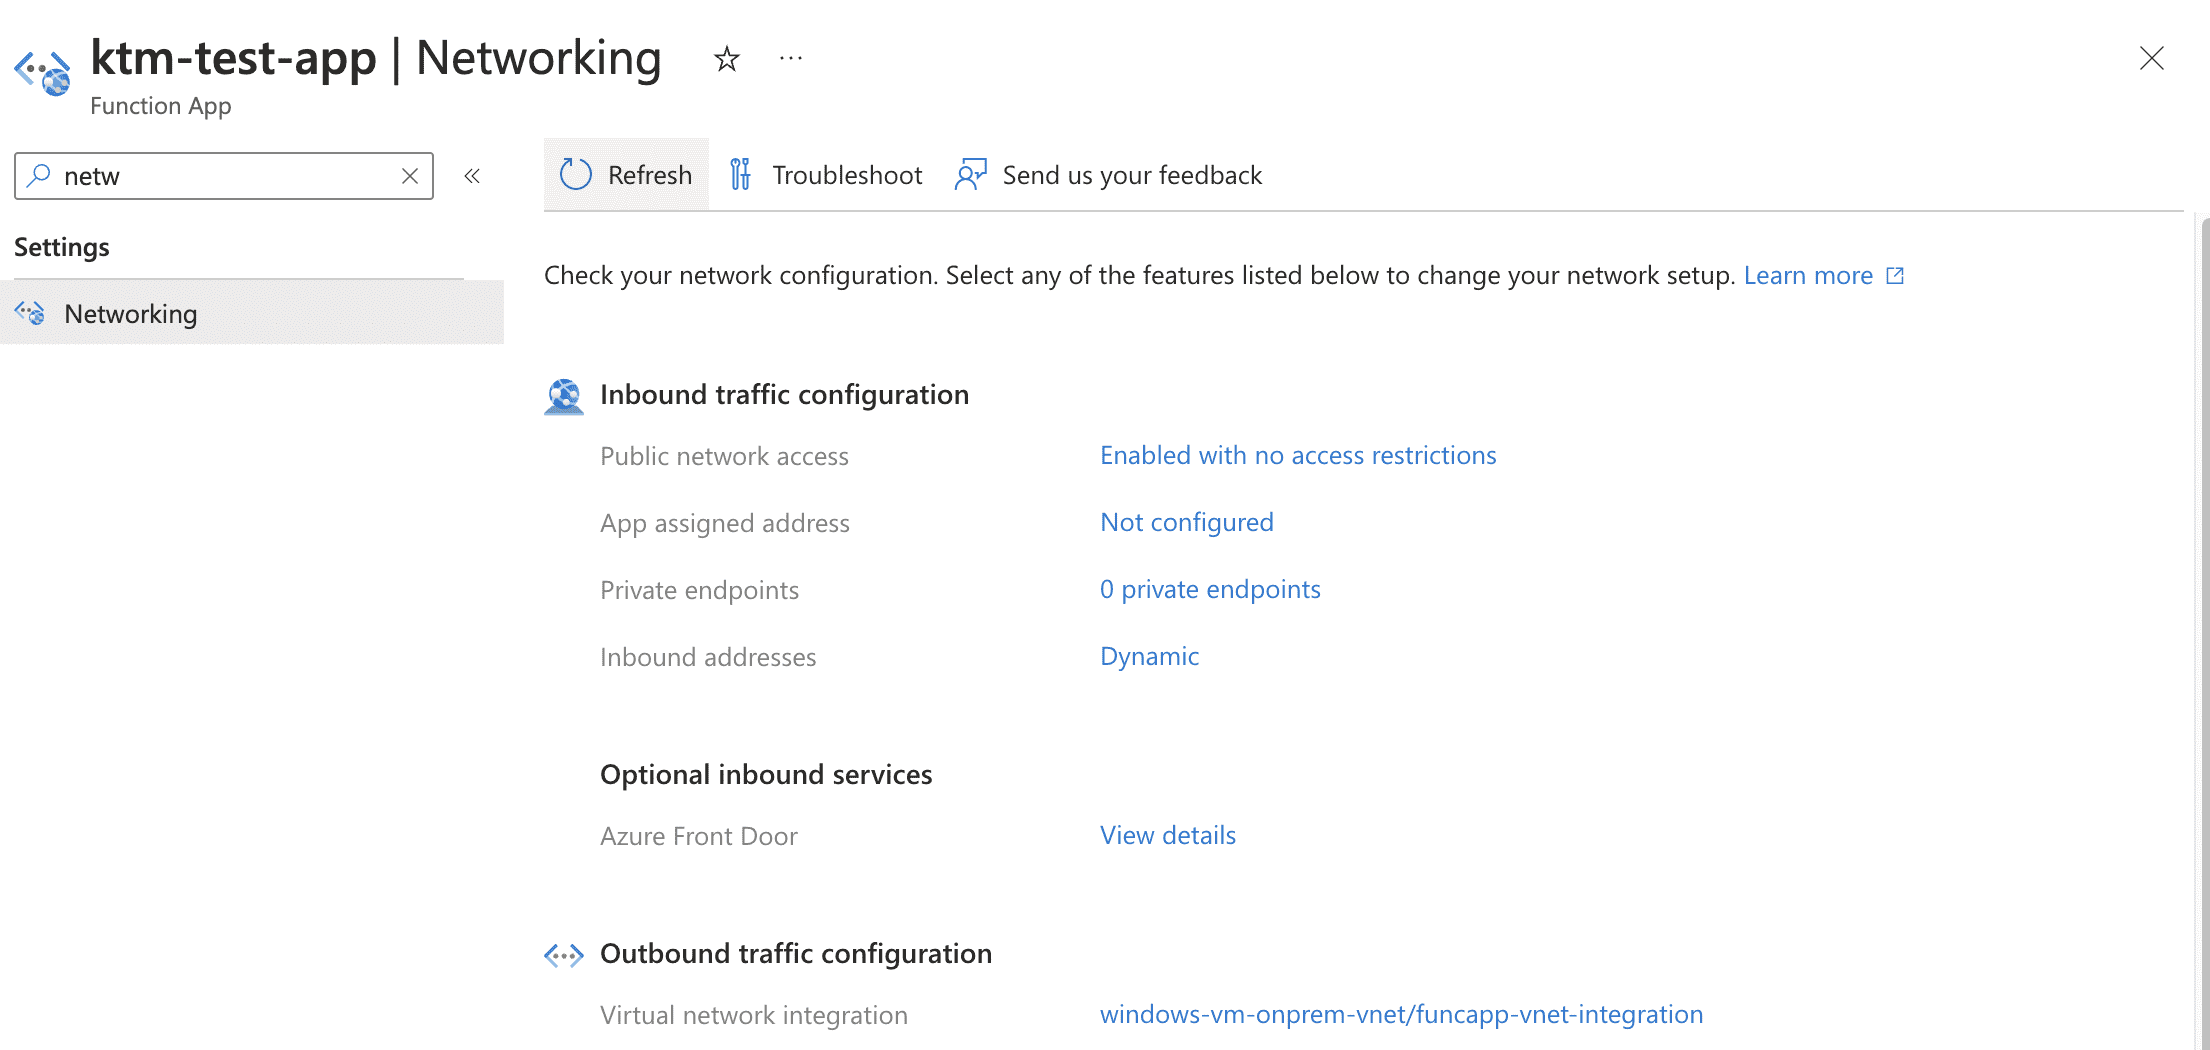This screenshot has width=2210, height=1050.
Task: Click Not configured app assigned address
Action: point(1187,522)
